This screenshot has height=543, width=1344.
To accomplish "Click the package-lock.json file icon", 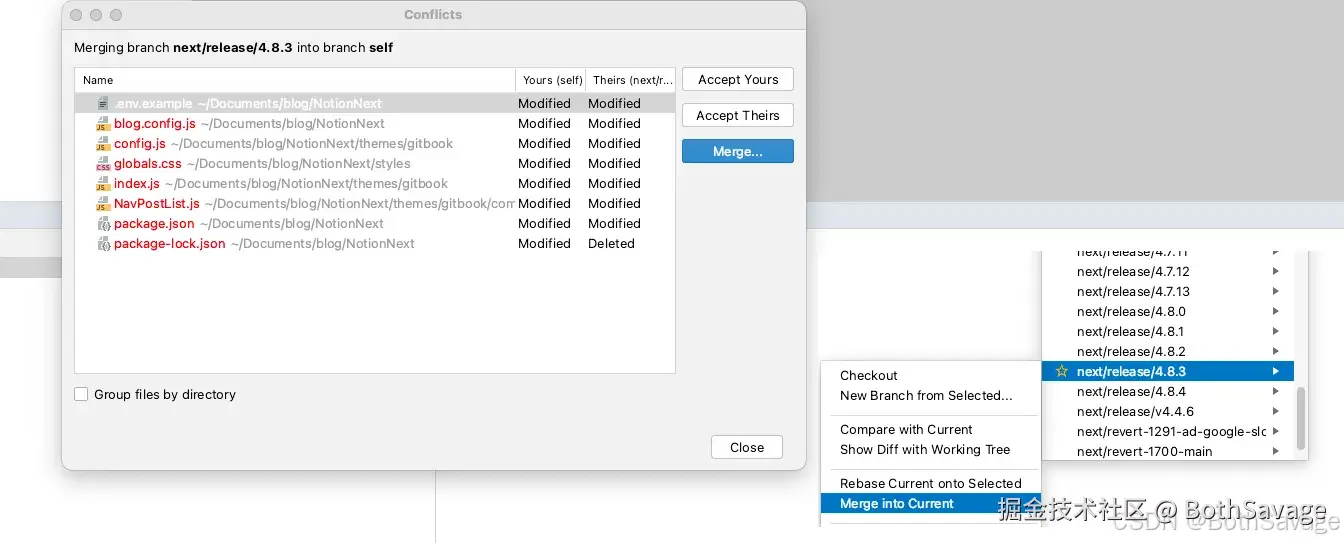I will pyautogui.click(x=103, y=244).
